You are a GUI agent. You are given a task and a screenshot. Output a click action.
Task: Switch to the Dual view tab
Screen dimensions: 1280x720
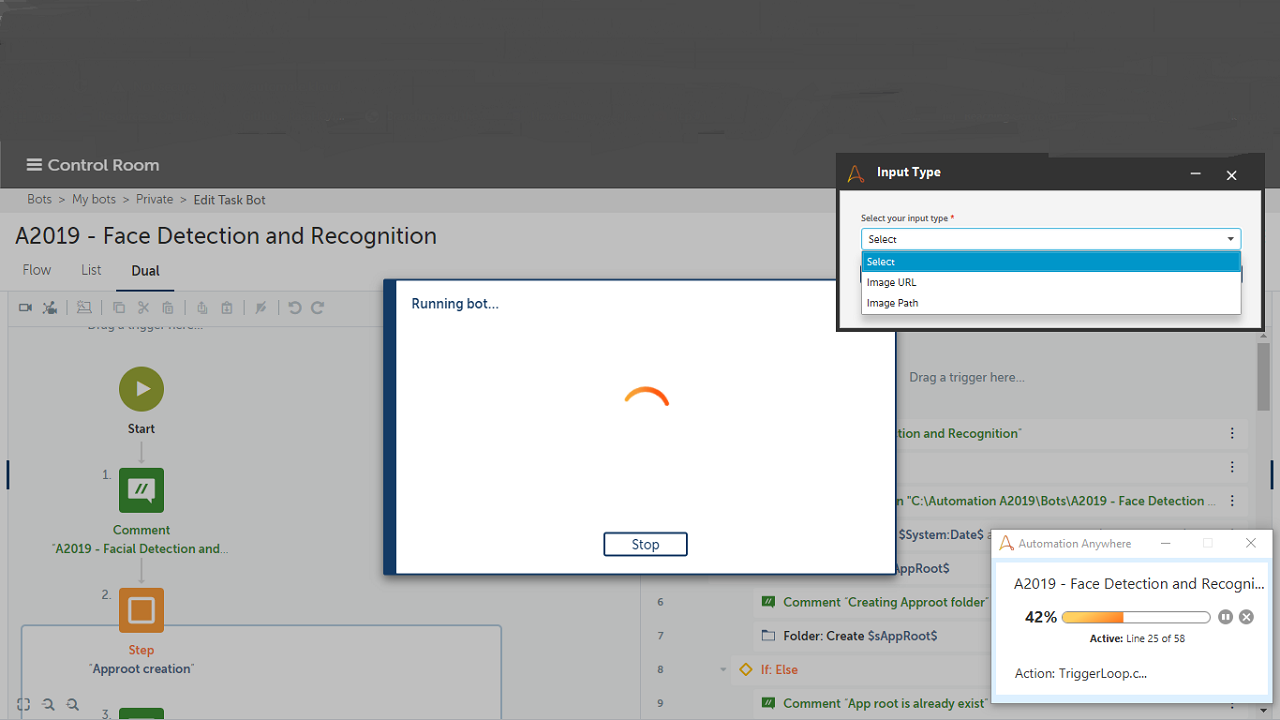pos(145,271)
